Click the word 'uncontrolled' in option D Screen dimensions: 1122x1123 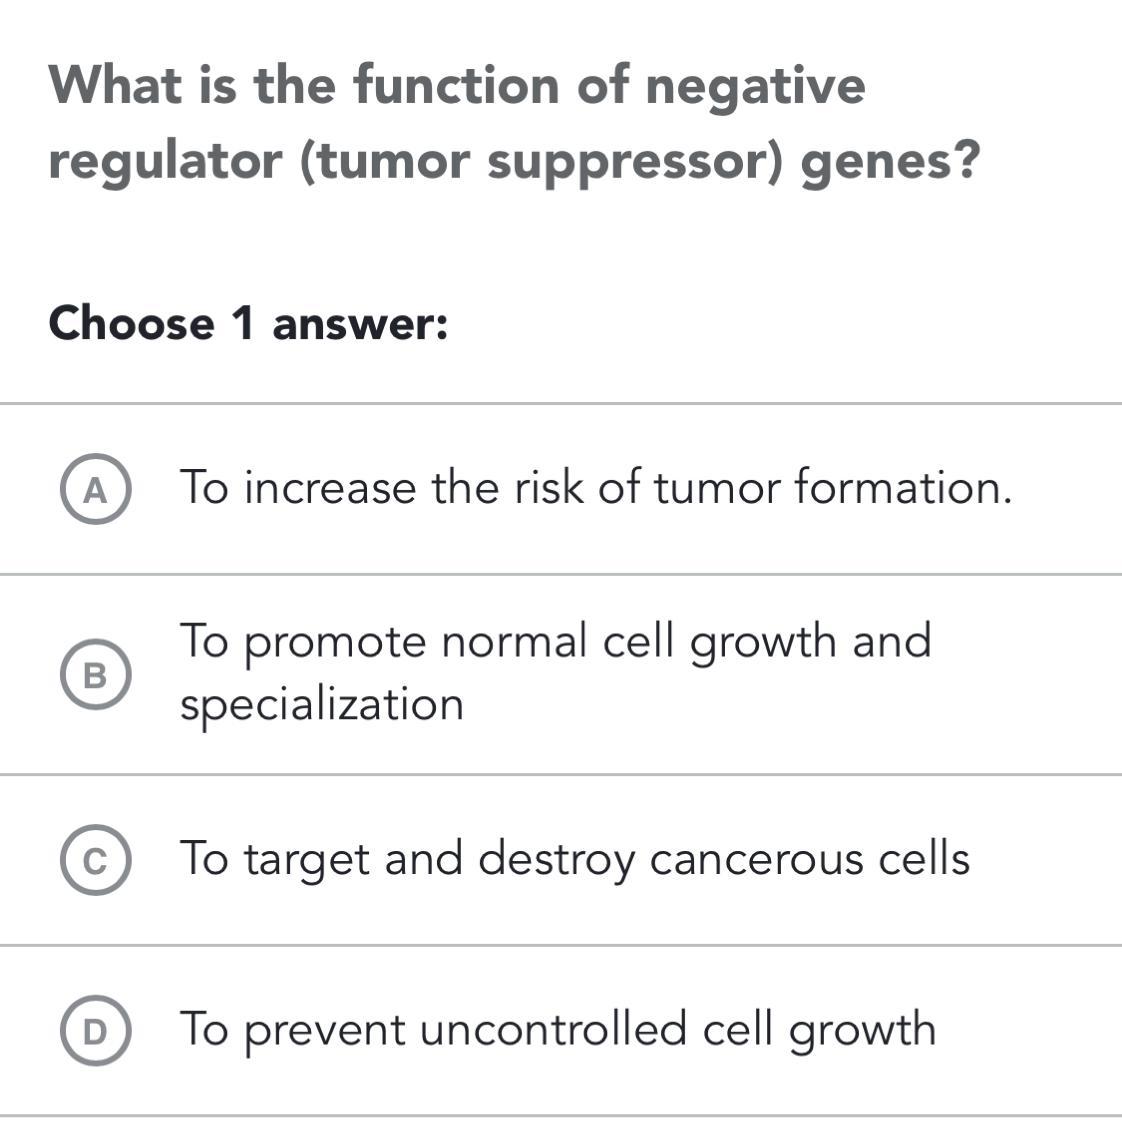coord(553,1030)
